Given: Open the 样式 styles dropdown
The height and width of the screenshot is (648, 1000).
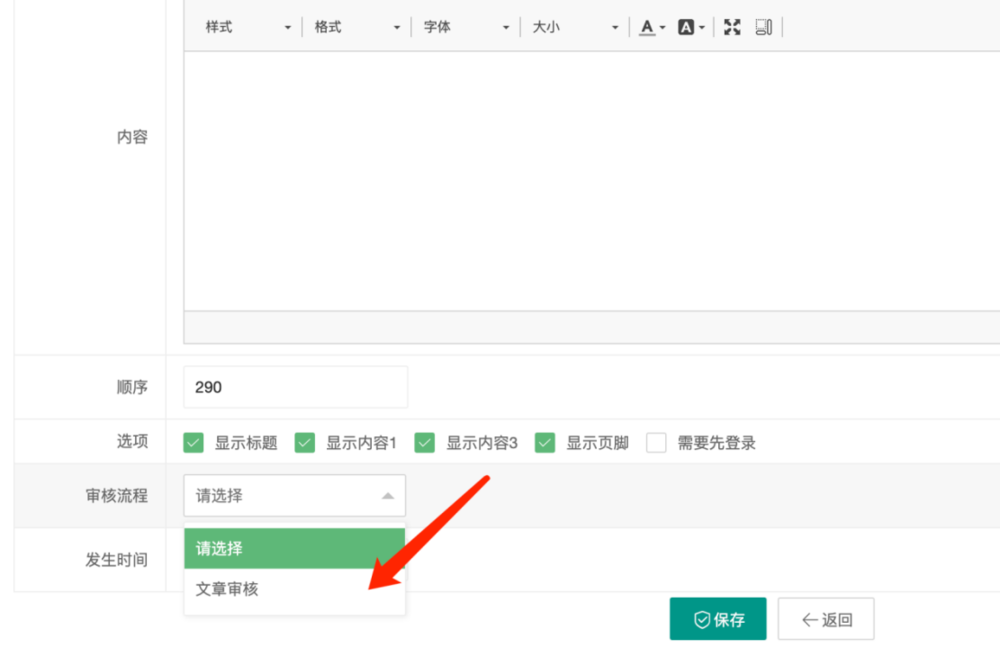Looking at the screenshot, I should tap(248, 27).
